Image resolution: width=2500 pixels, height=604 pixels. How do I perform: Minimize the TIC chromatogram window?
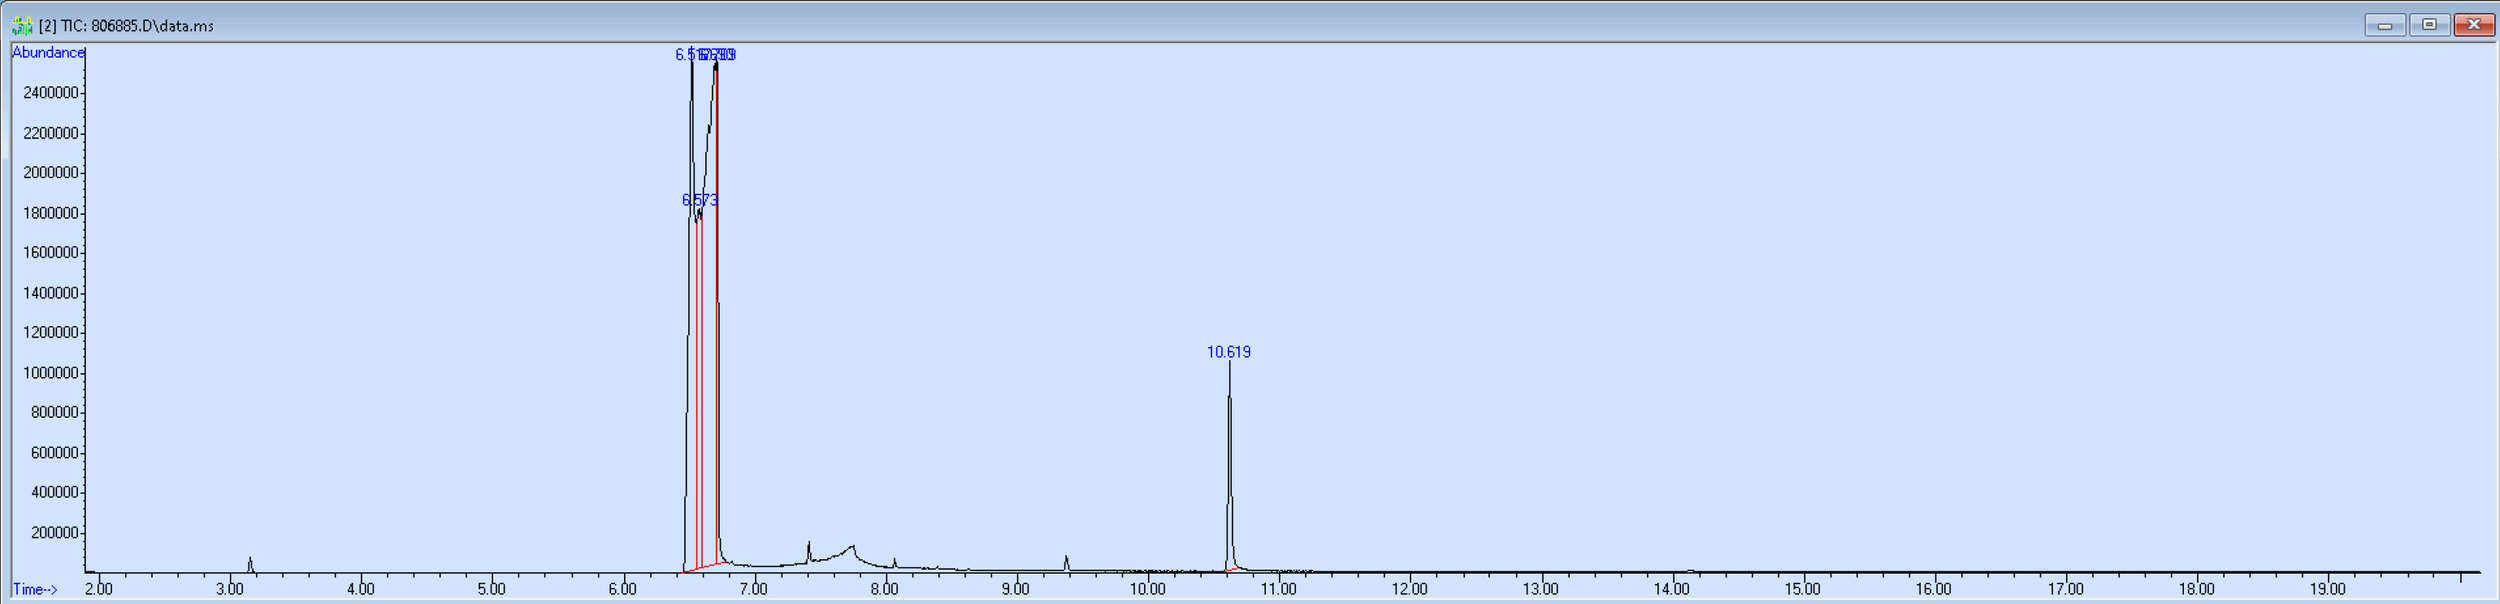pyautogui.click(x=2384, y=25)
